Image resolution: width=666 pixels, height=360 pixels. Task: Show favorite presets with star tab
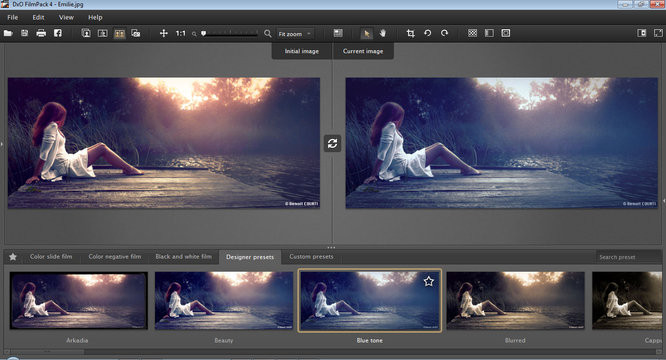tap(13, 257)
